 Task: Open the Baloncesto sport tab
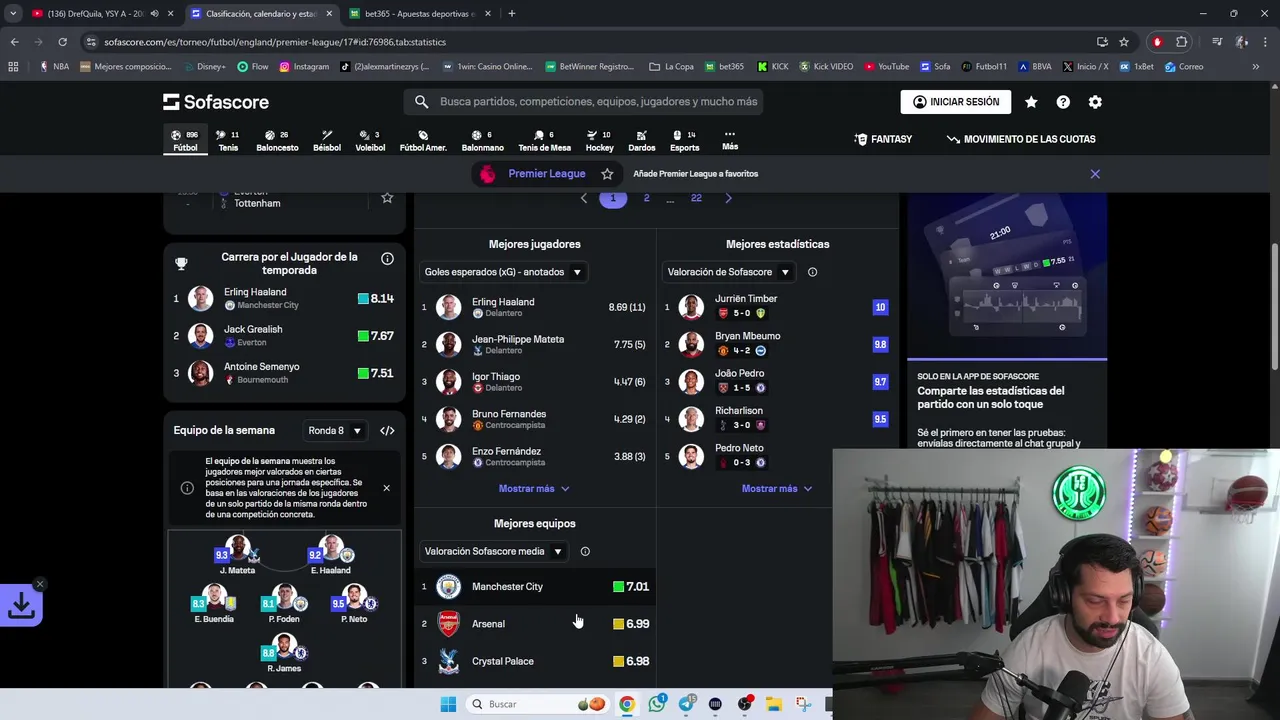point(277,141)
